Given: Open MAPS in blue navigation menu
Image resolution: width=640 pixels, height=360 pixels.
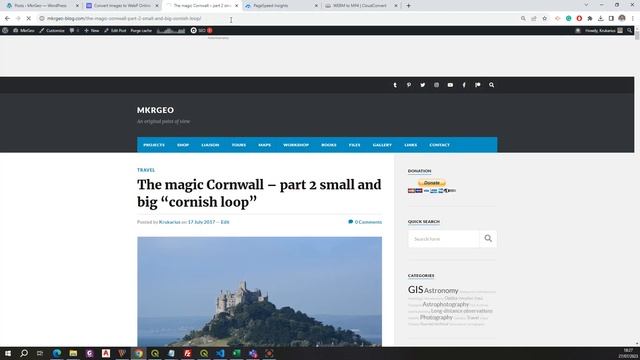Looking at the screenshot, I should coord(264,145).
